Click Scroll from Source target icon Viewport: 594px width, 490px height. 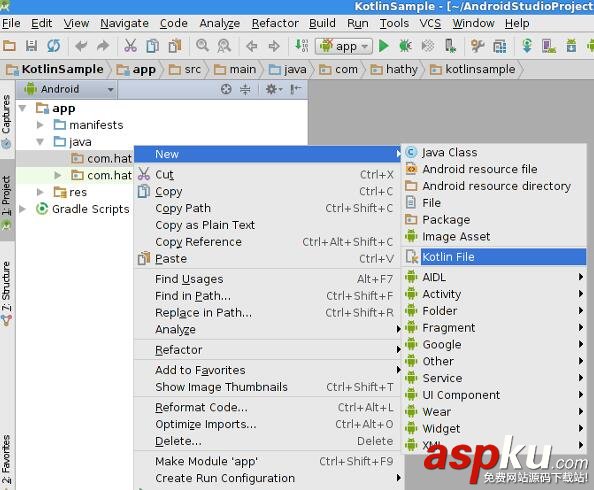226,89
